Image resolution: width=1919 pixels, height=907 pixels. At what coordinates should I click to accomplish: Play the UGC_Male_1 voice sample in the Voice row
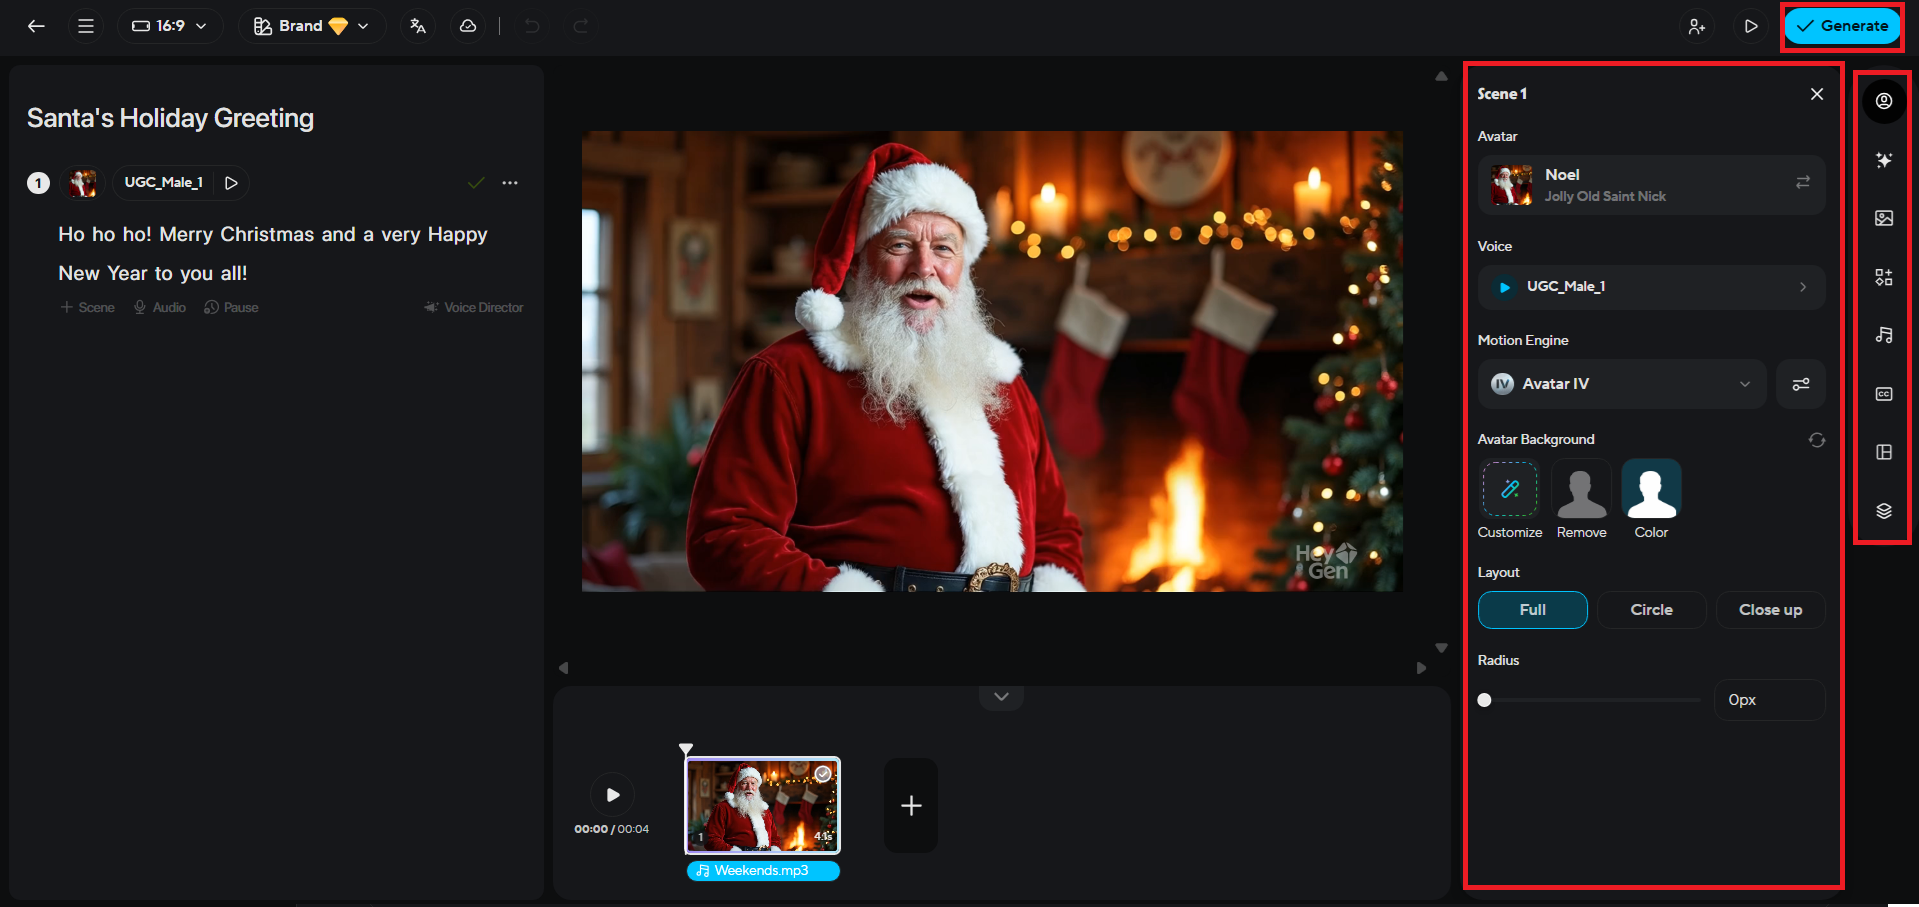1504,287
